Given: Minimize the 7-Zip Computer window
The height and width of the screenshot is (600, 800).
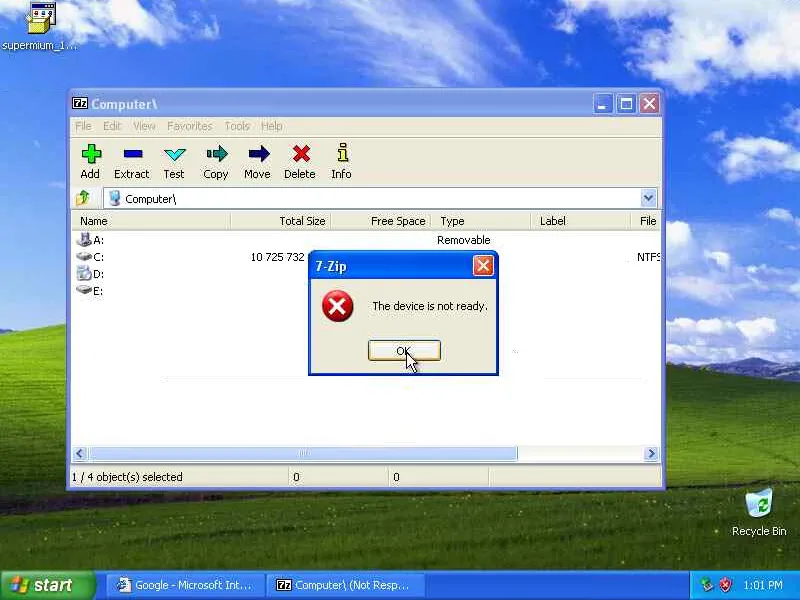Looking at the screenshot, I should pyautogui.click(x=603, y=104).
